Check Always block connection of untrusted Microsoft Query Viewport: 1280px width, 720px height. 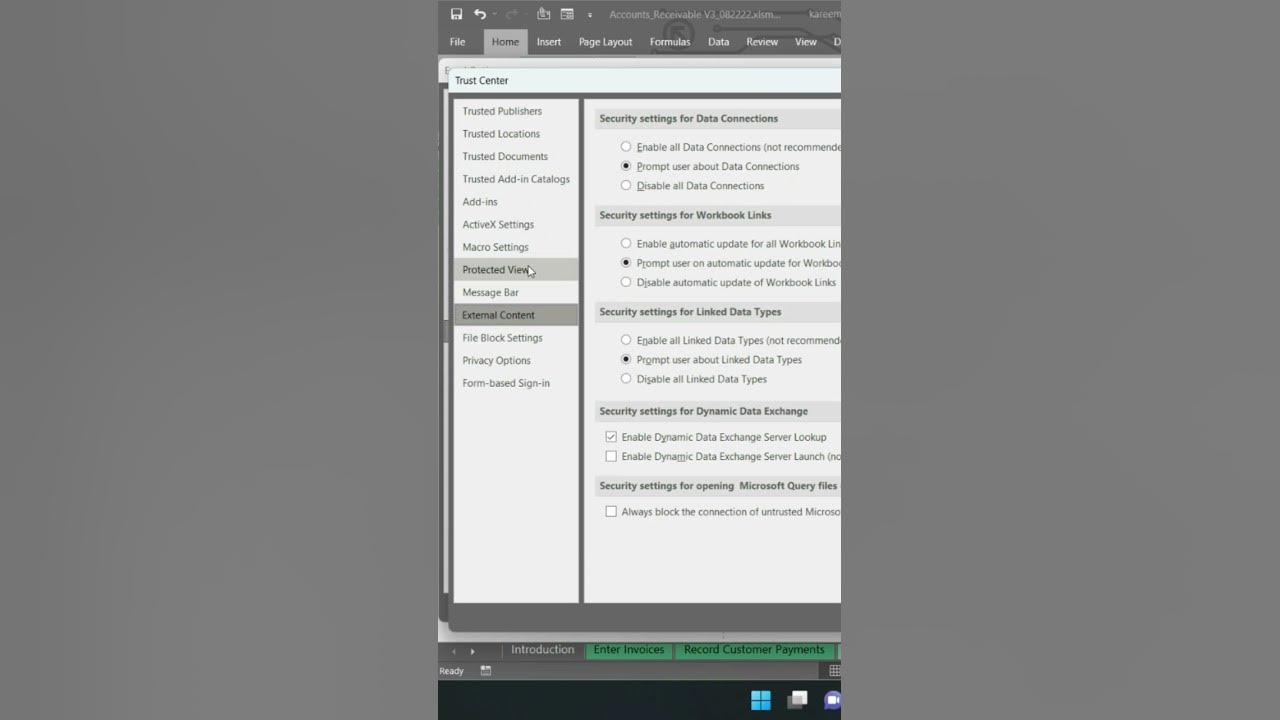611,511
